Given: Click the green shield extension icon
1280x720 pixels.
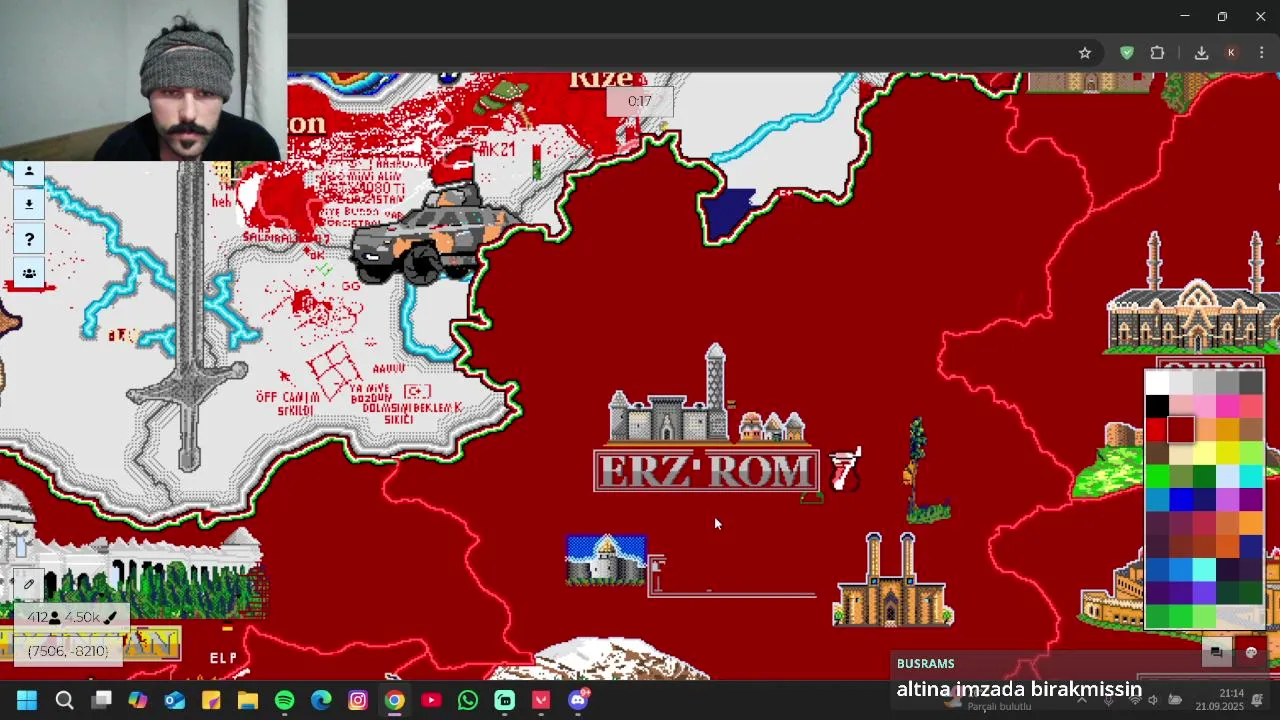Looking at the screenshot, I should coord(1127,53).
